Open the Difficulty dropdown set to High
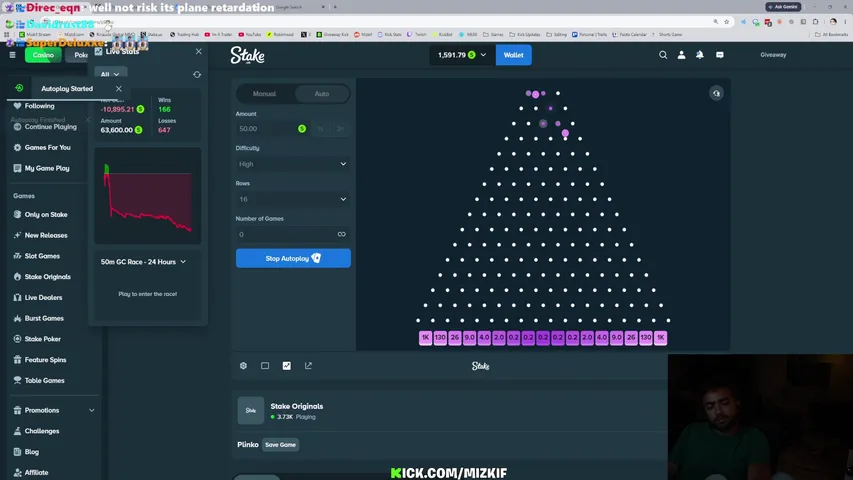853x480 pixels. click(293, 164)
